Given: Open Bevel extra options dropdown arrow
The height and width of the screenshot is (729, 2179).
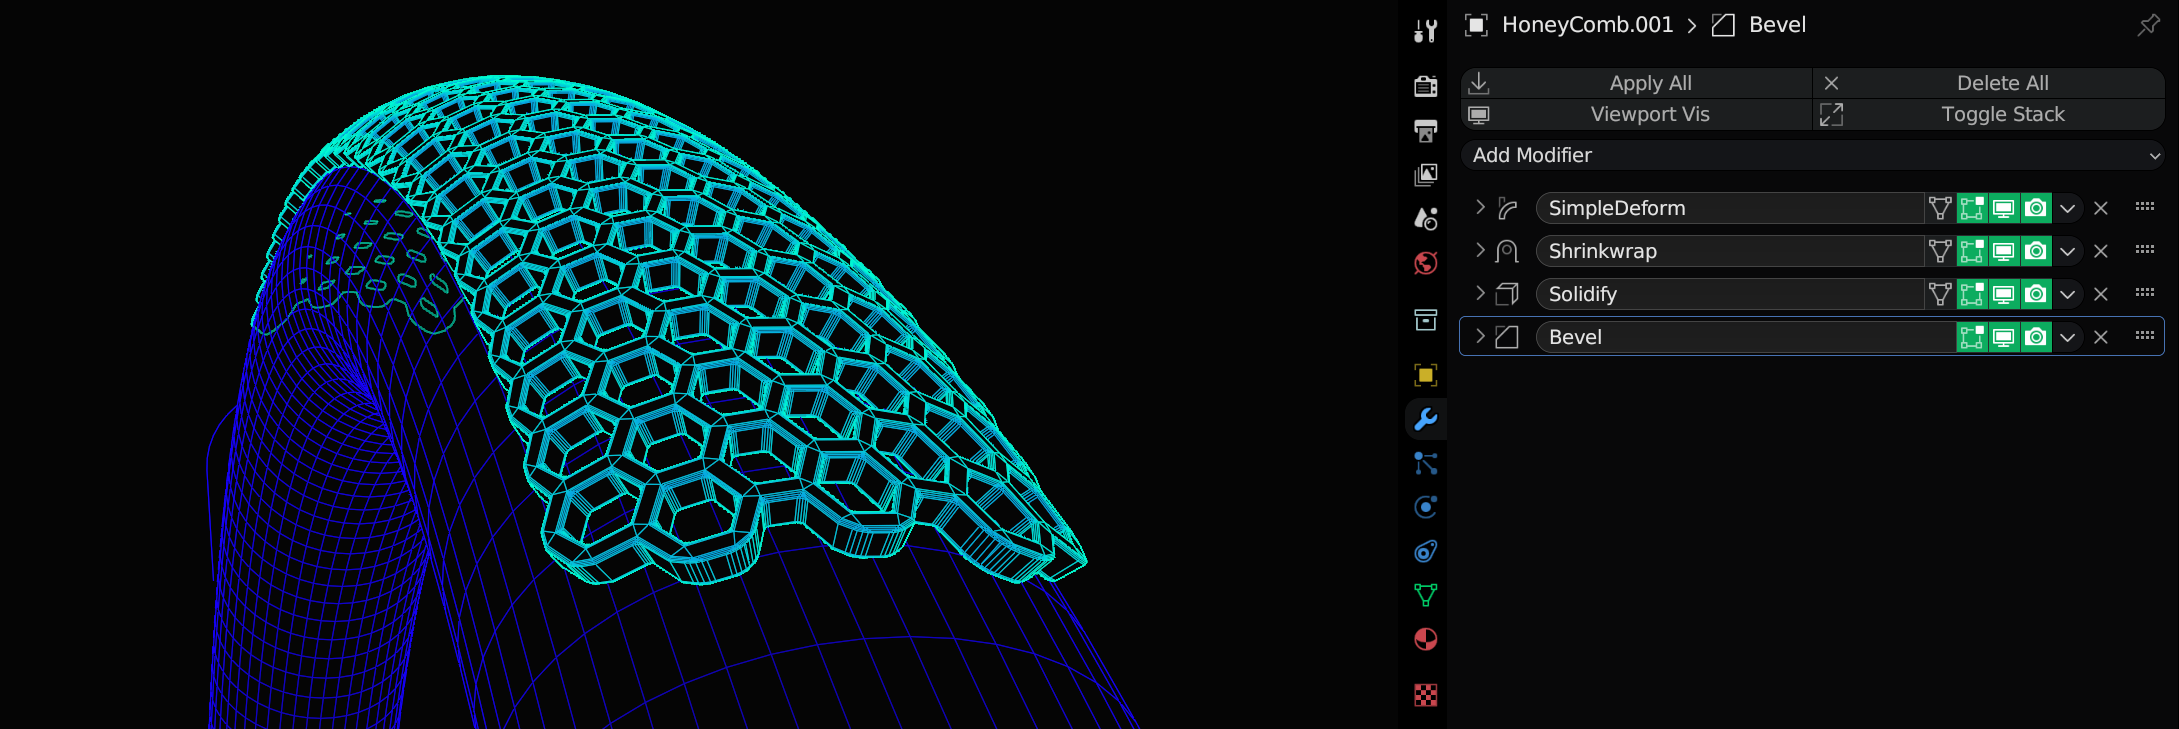Looking at the screenshot, I should coord(2067,337).
